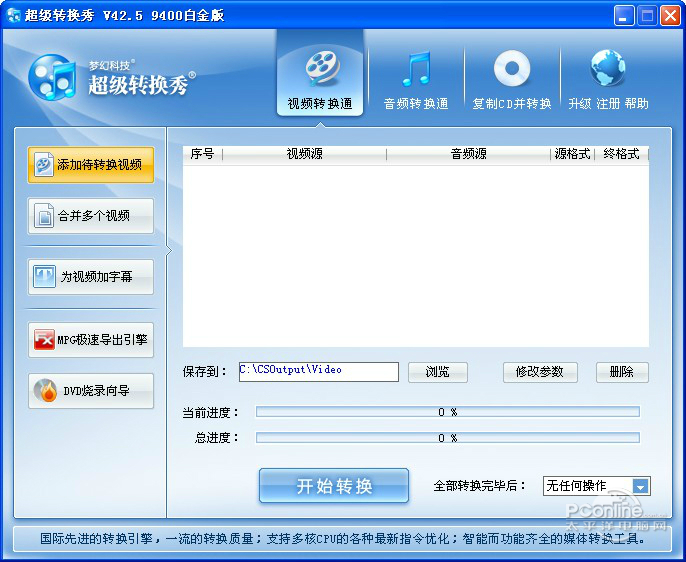
Task: Click the film reel icon above 视频转换通
Action: pos(322,68)
